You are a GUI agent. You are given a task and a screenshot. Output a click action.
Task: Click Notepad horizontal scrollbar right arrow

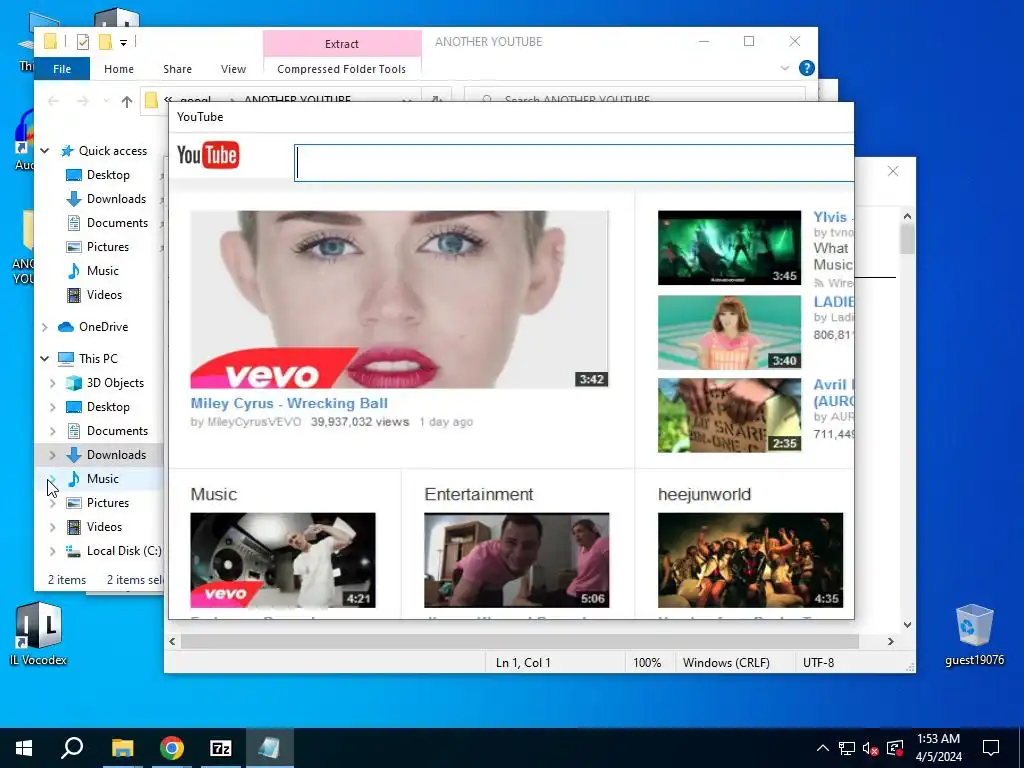click(891, 642)
